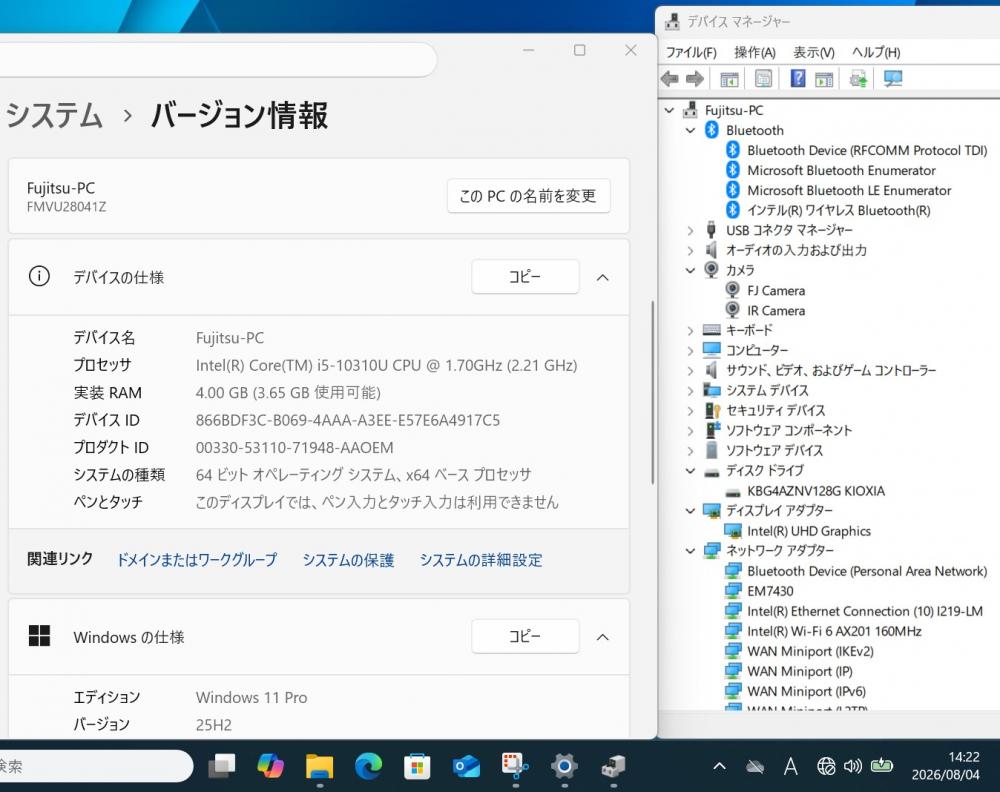Select the FJ Camera device
Image resolution: width=1000 pixels, height=792 pixels.
776,291
